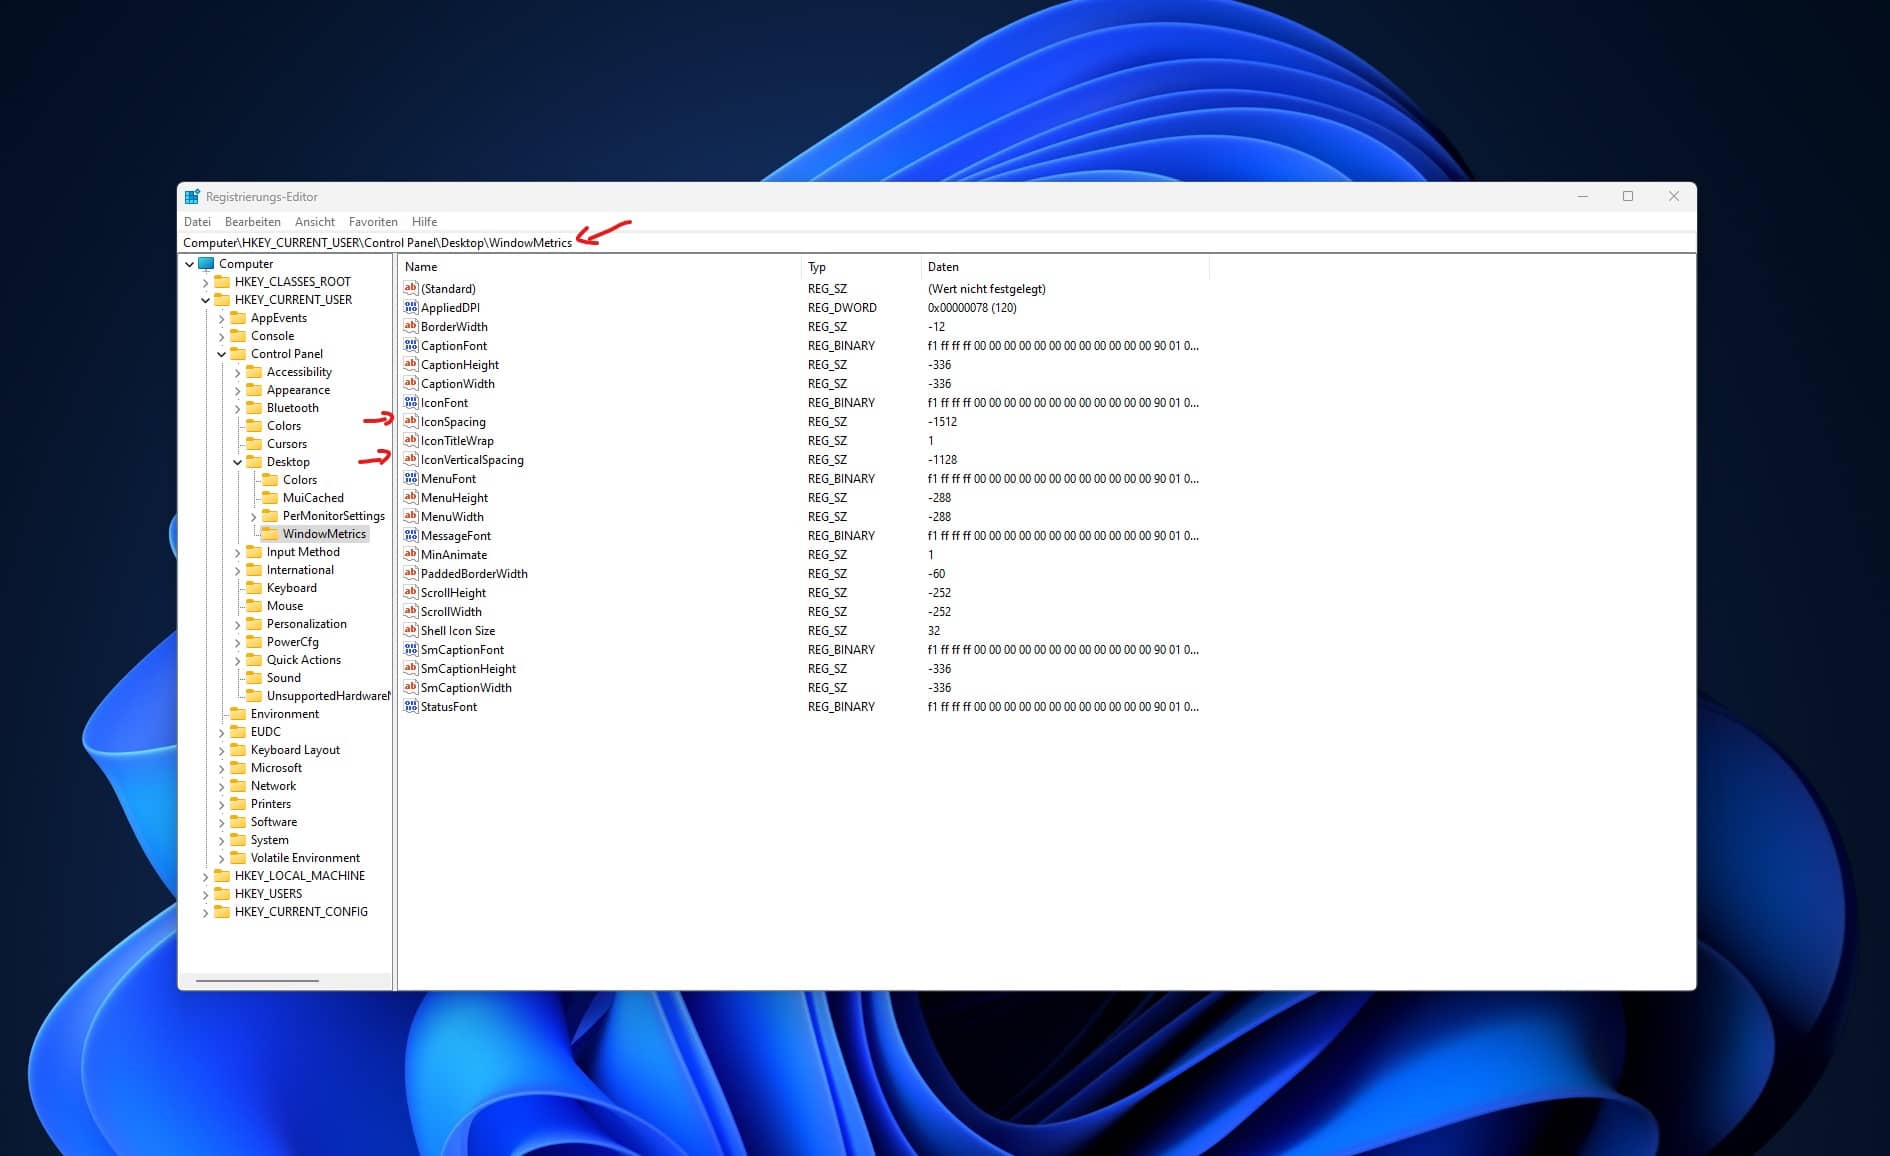Select the MenuHeight value name

(x=454, y=498)
